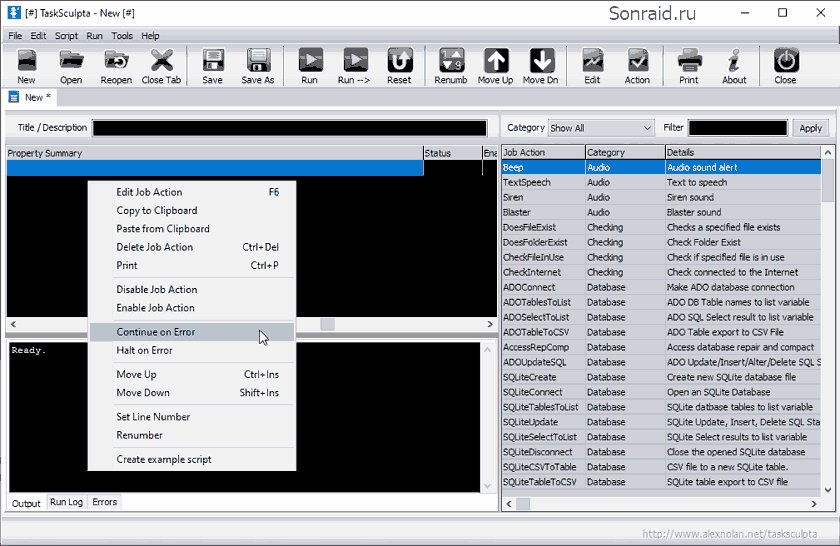Click the About info icon
This screenshot has height=546, width=840.
click(x=734, y=61)
